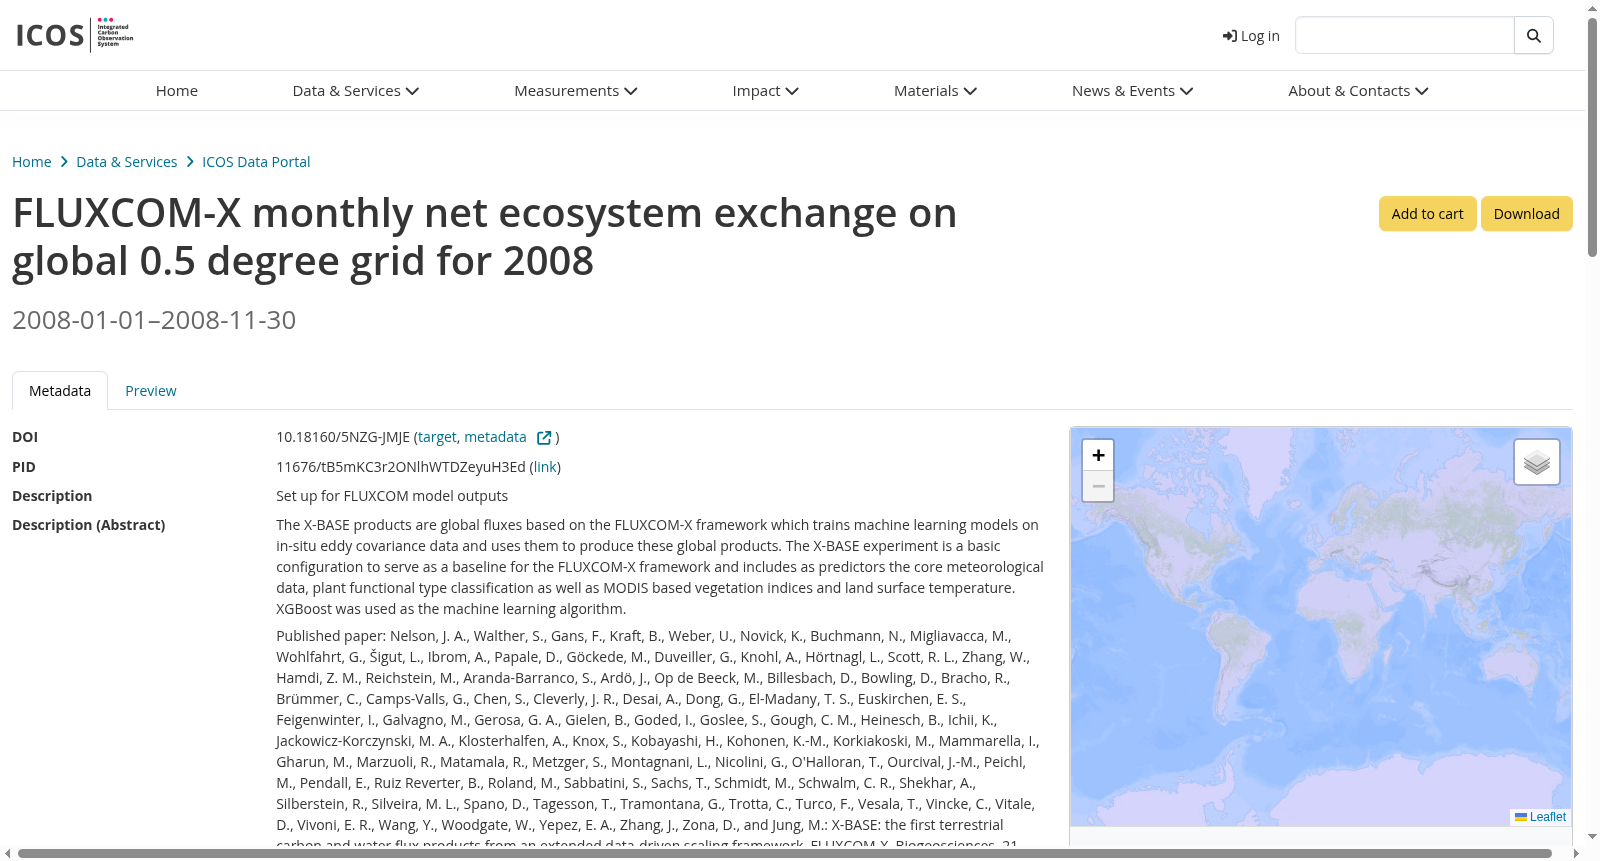Screen dimensions: 1600x861
Task: Open the DOI target link
Action: tap(437, 437)
